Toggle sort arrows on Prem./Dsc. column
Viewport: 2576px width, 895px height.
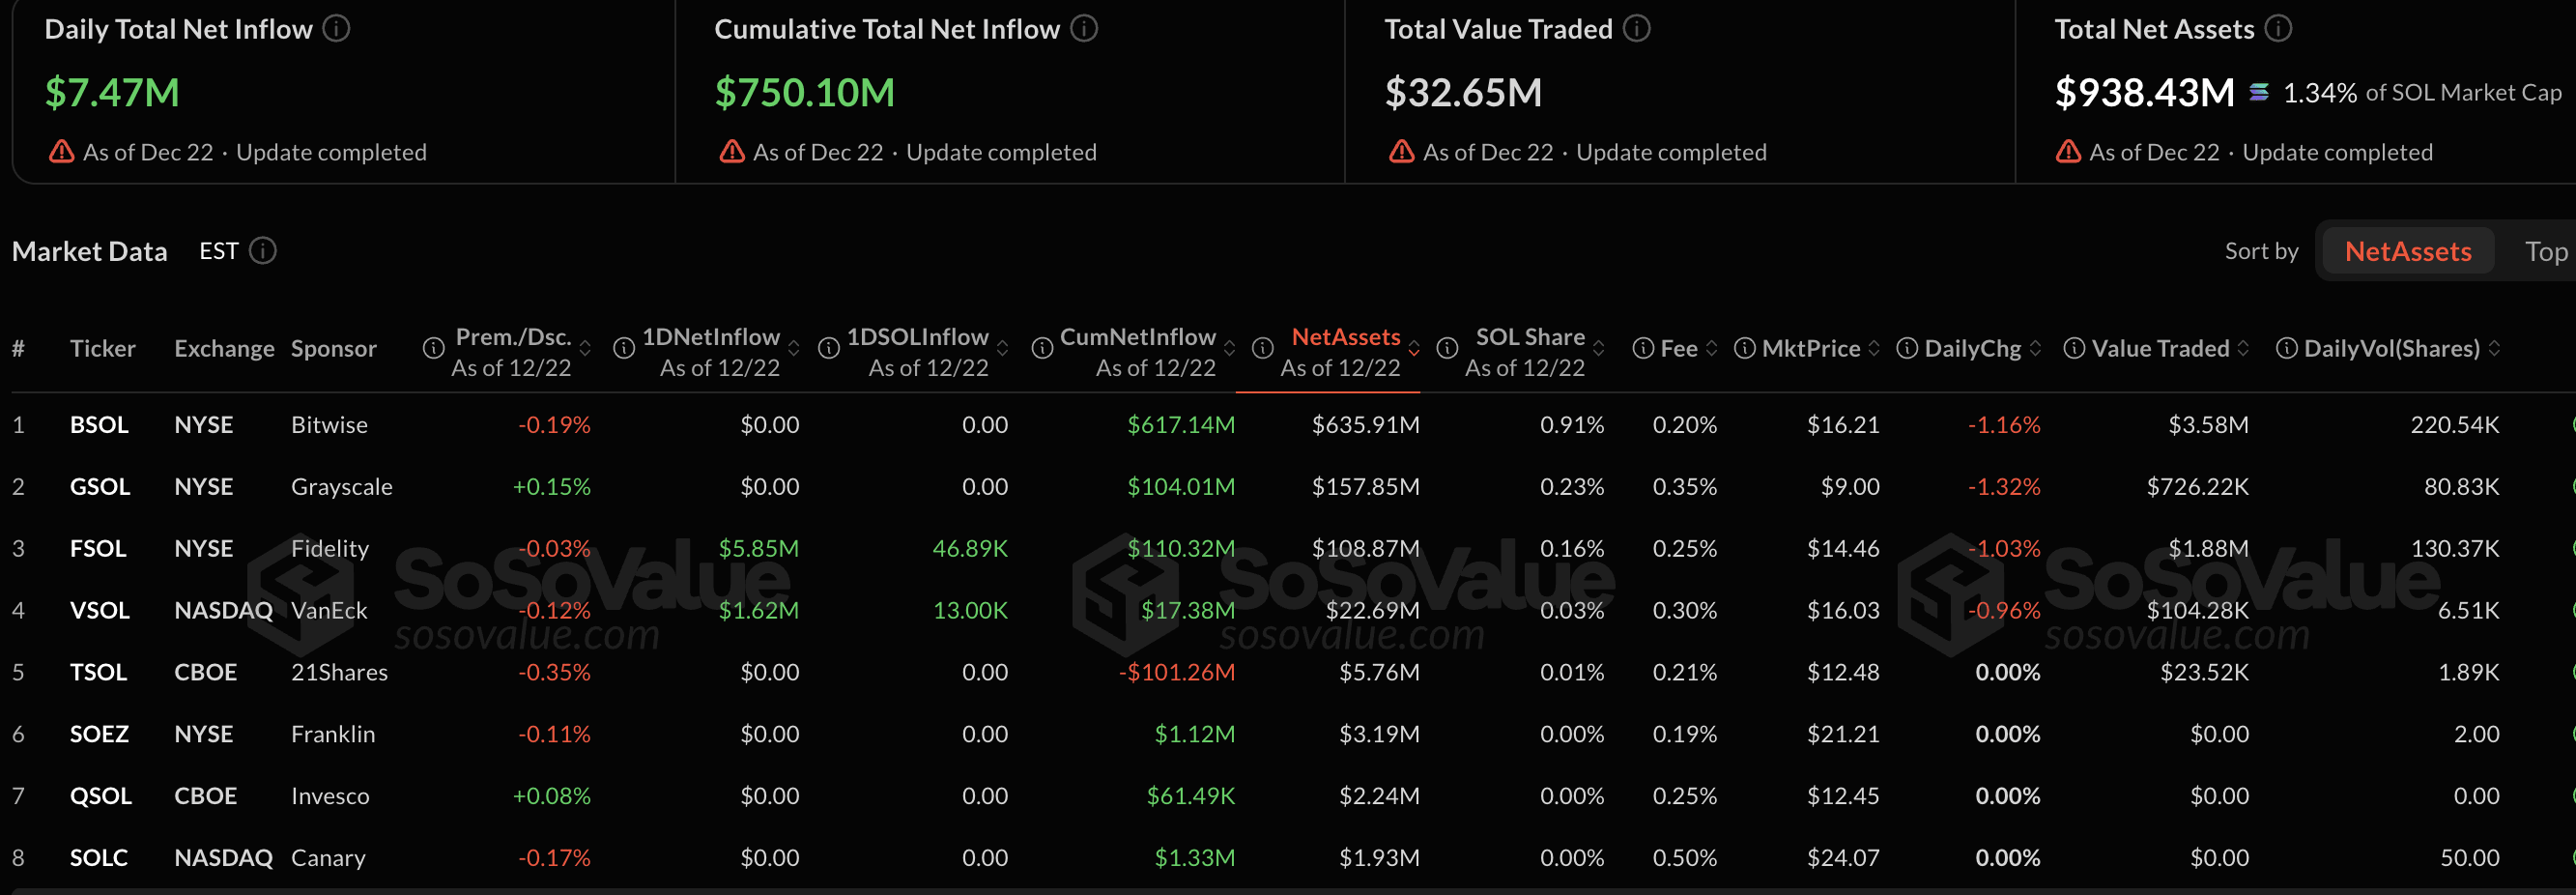[585, 348]
